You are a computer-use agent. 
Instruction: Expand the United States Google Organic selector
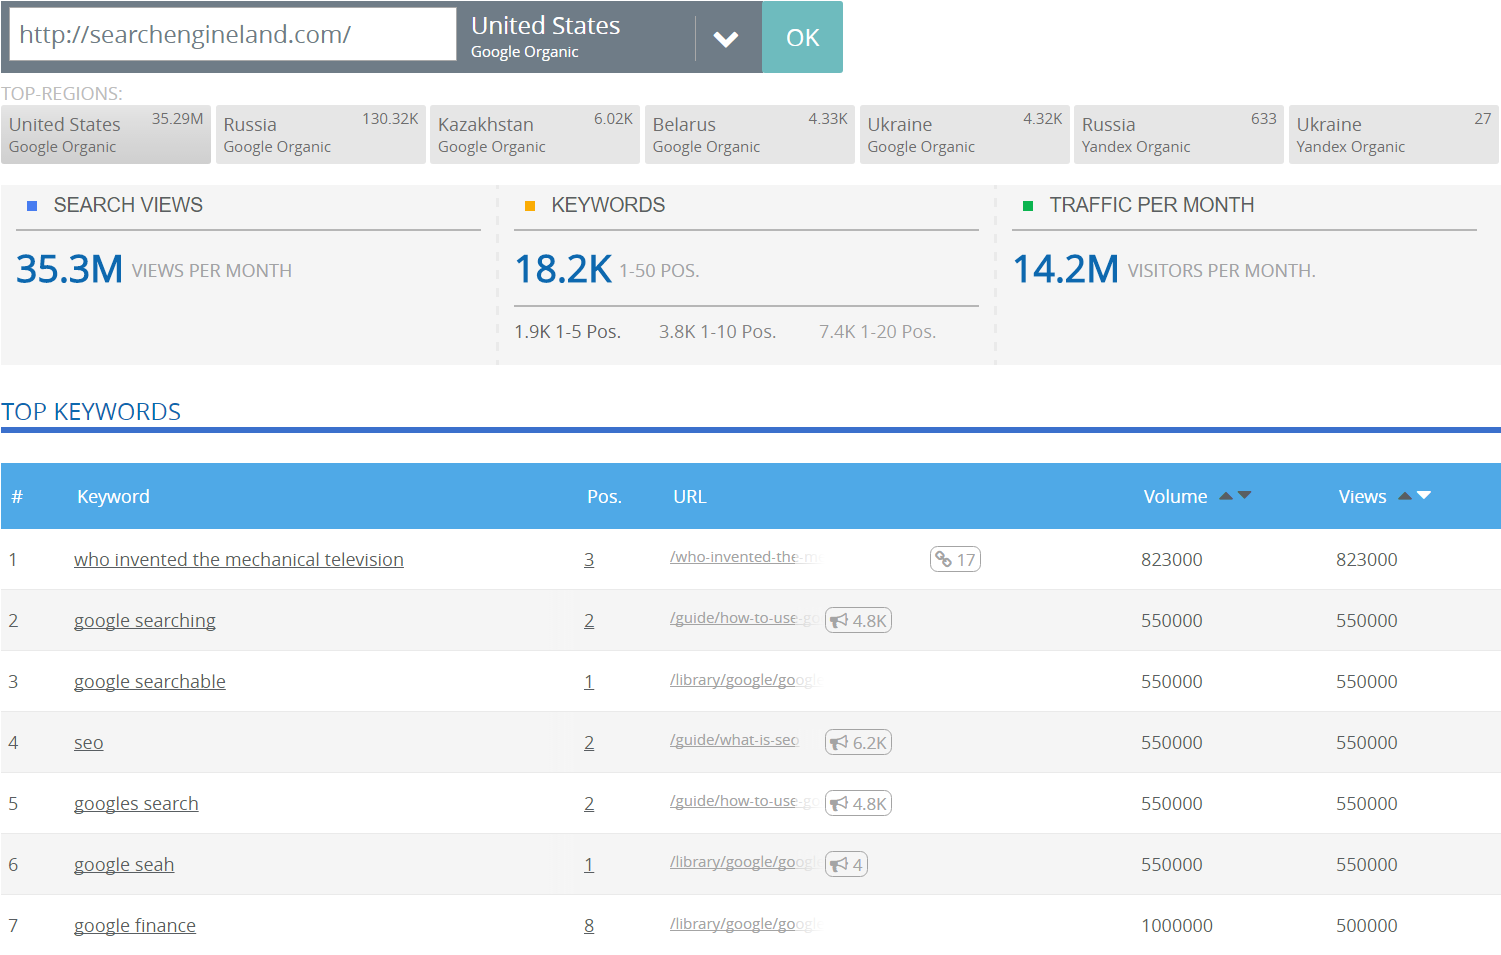pyautogui.click(x=582, y=37)
